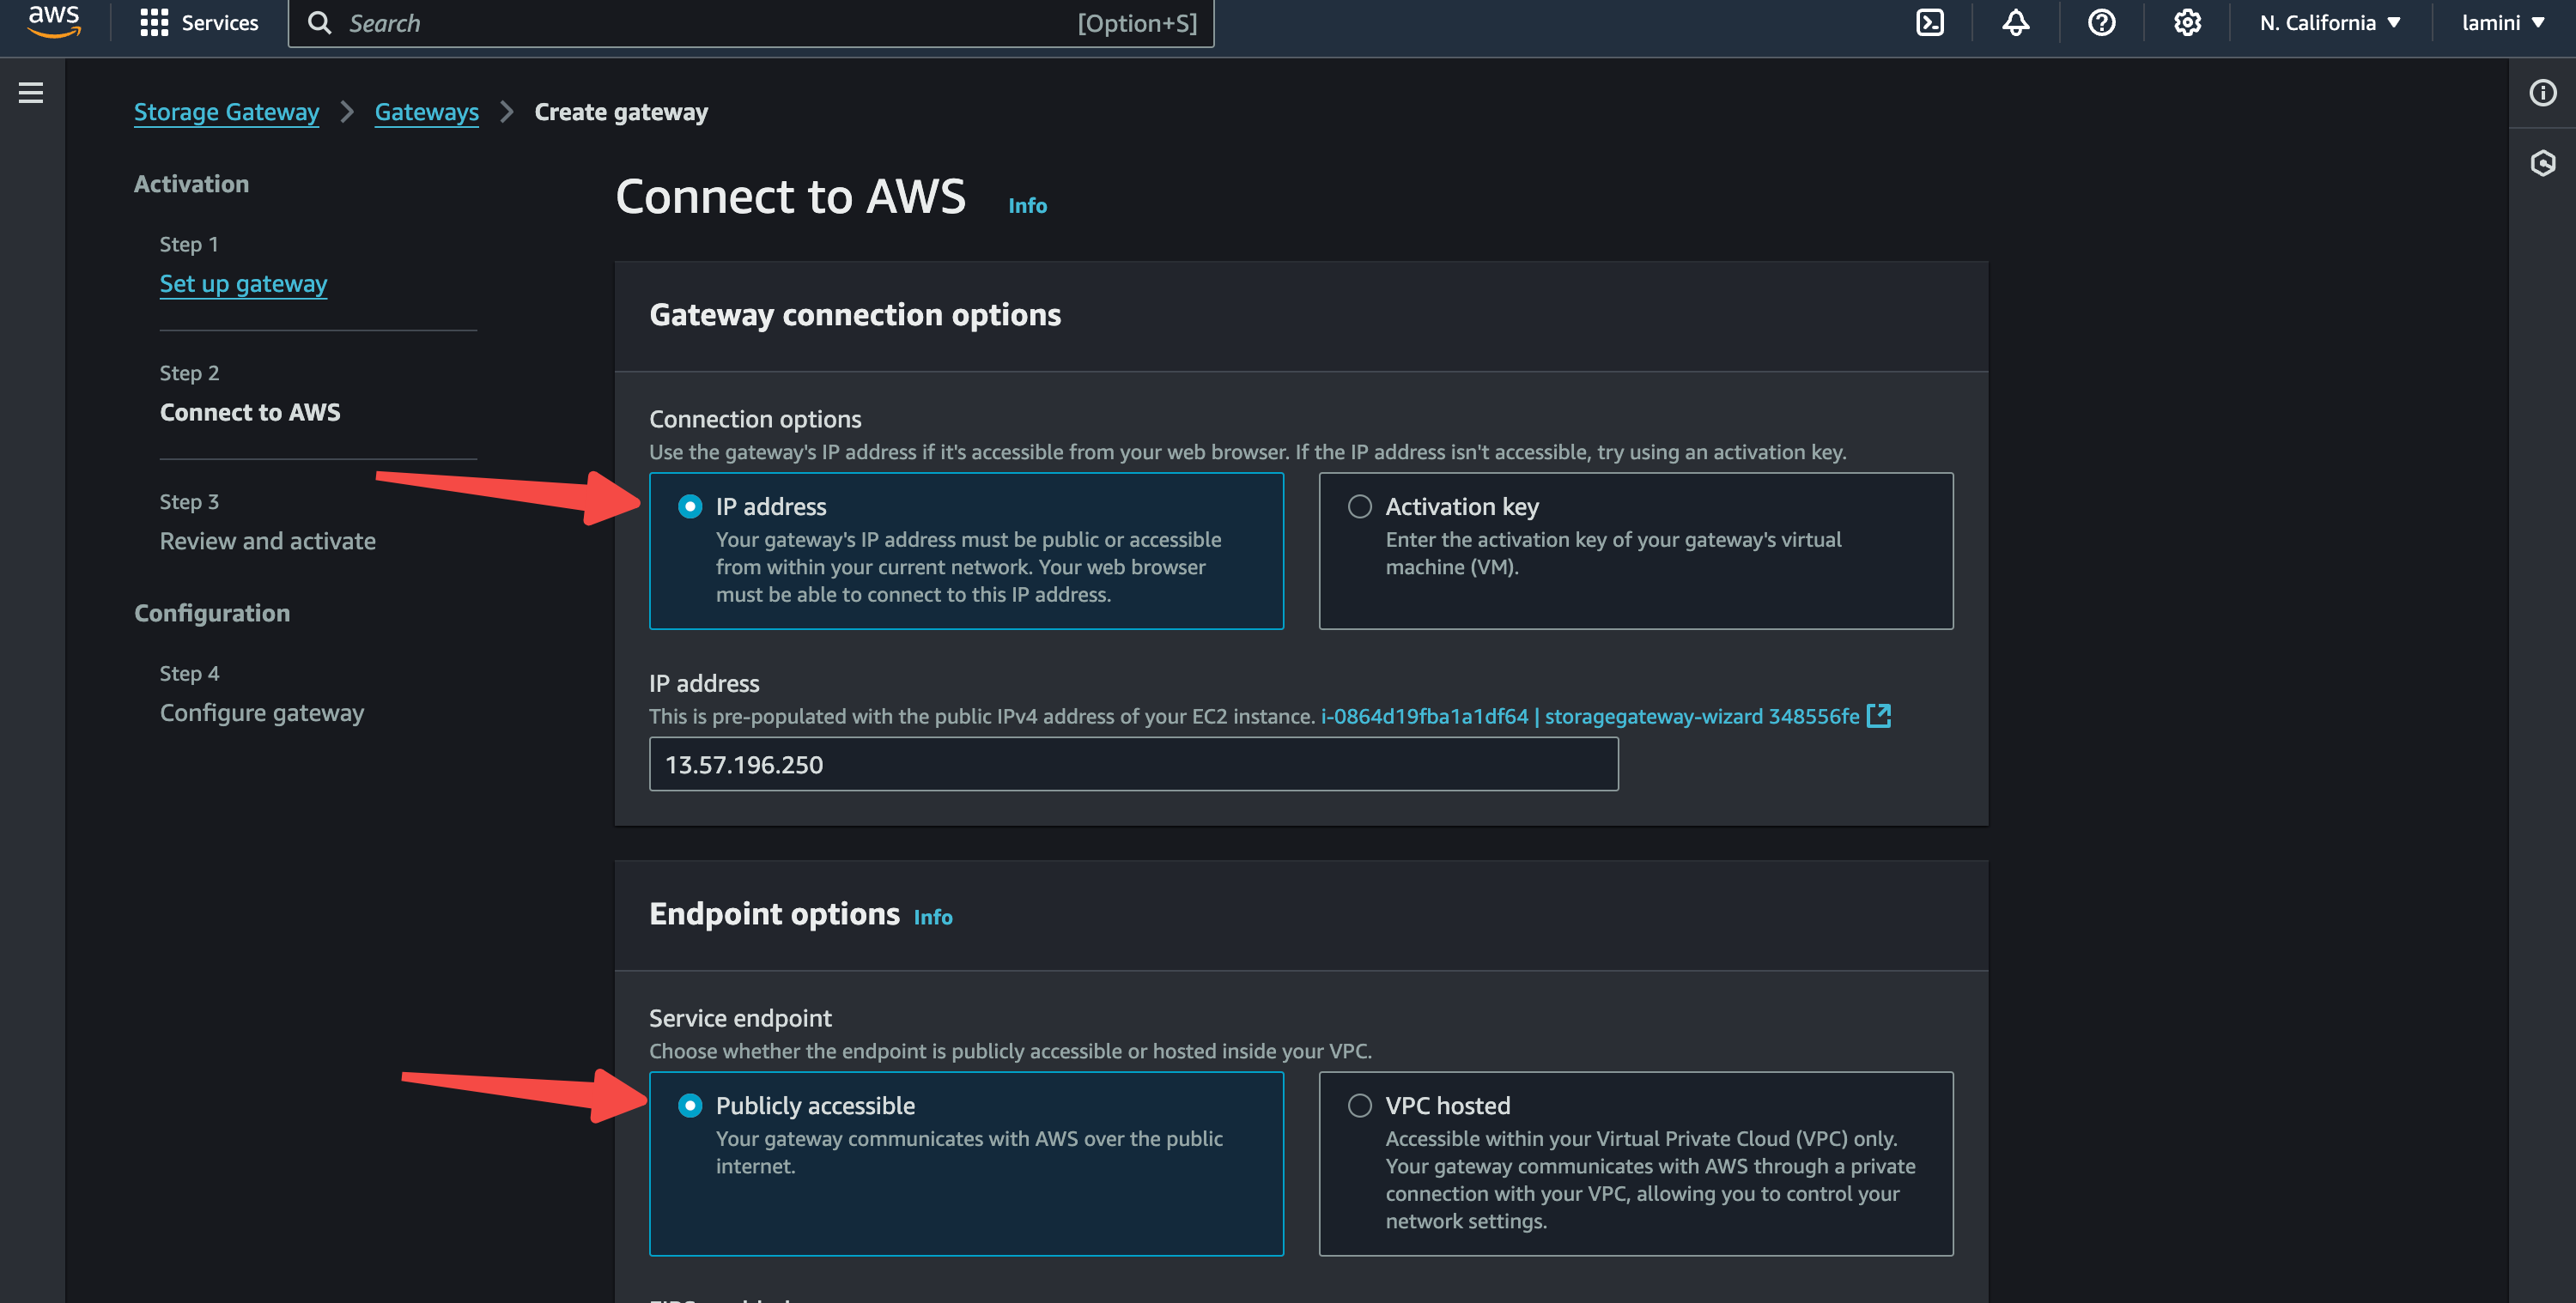The height and width of the screenshot is (1303, 2576).
Task: Open the notifications bell
Action: click(2015, 23)
